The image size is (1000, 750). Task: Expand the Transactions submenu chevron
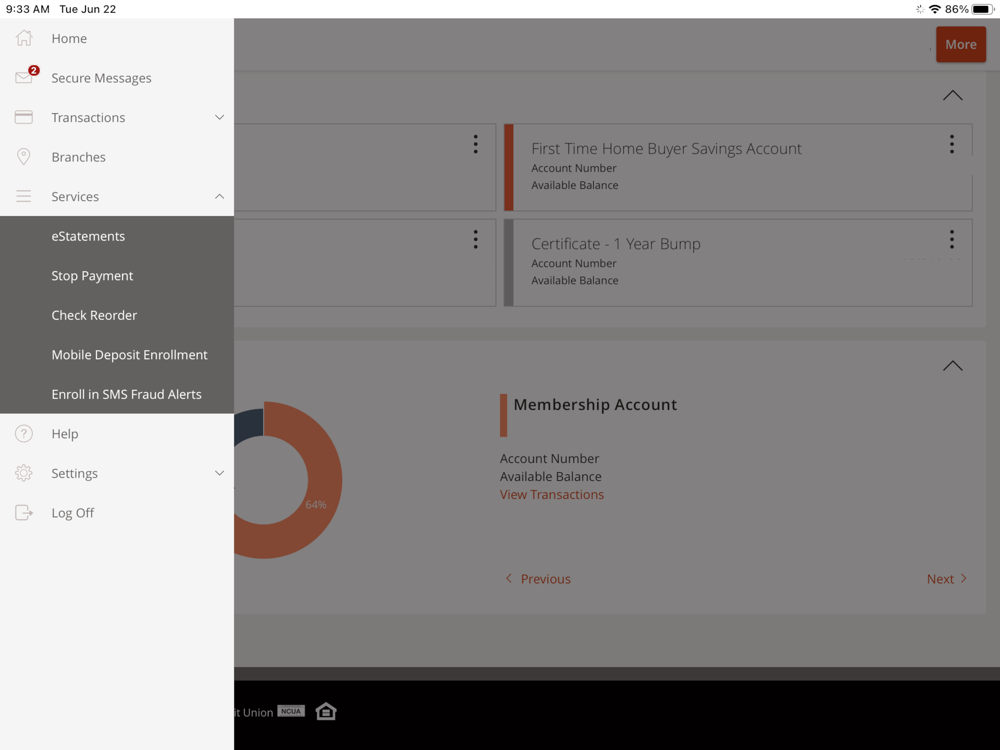[219, 117]
